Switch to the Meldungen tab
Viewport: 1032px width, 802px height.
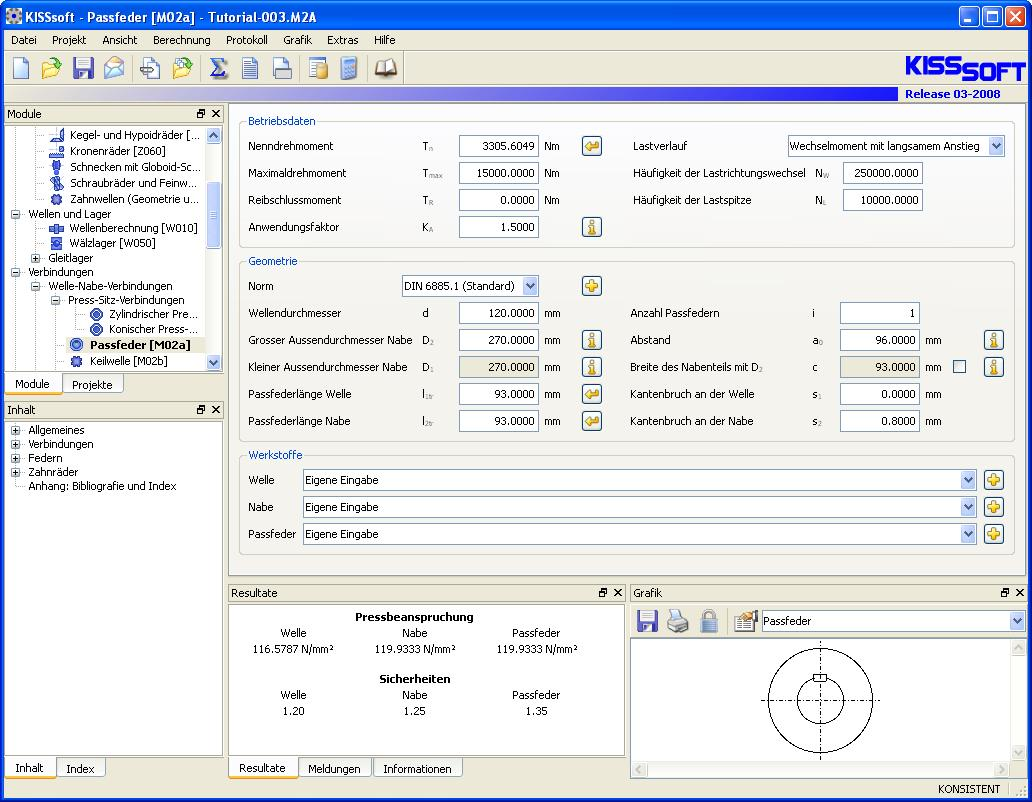click(x=334, y=769)
